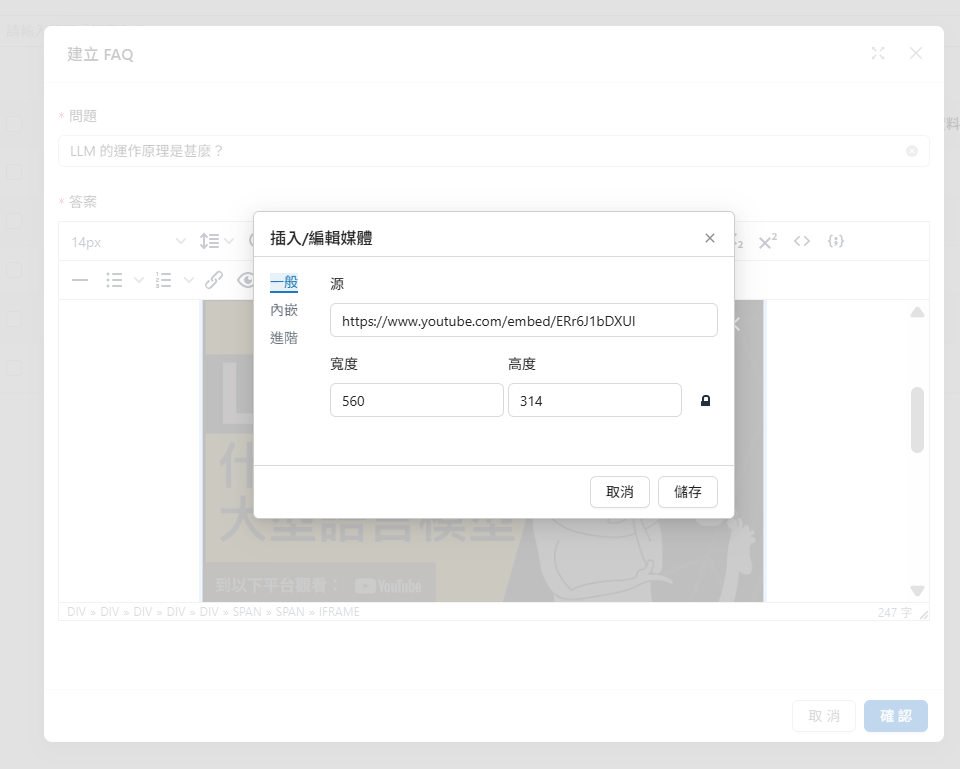The image size is (960, 769).
Task: Click the width field showing 560
Action: pos(416,401)
